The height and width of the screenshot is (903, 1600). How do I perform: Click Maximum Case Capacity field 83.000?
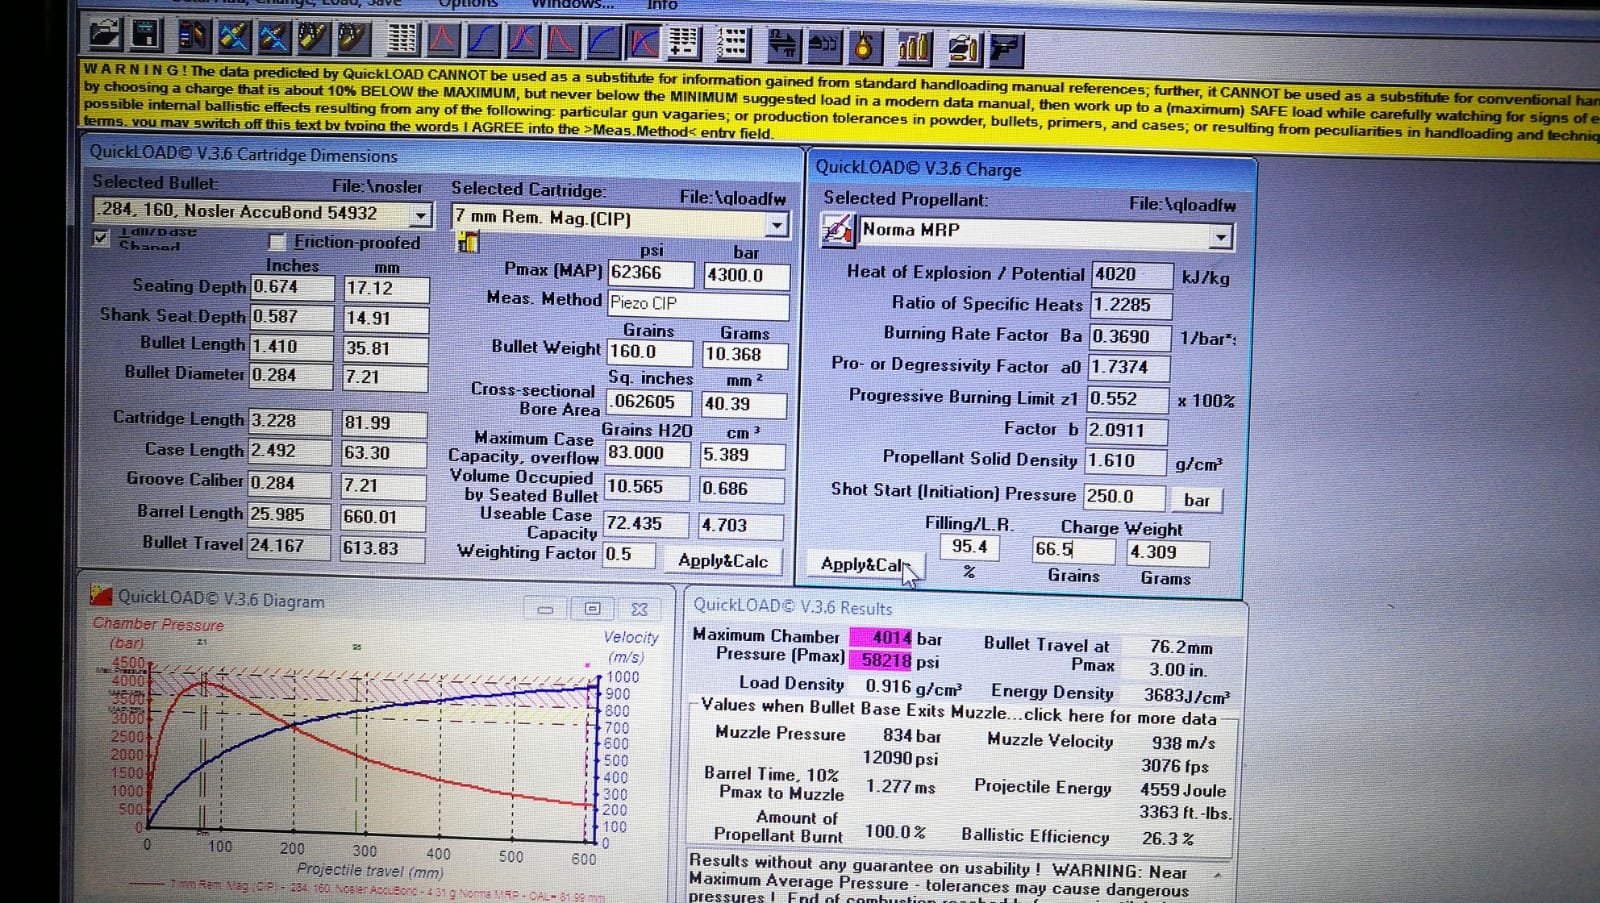point(647,453)
